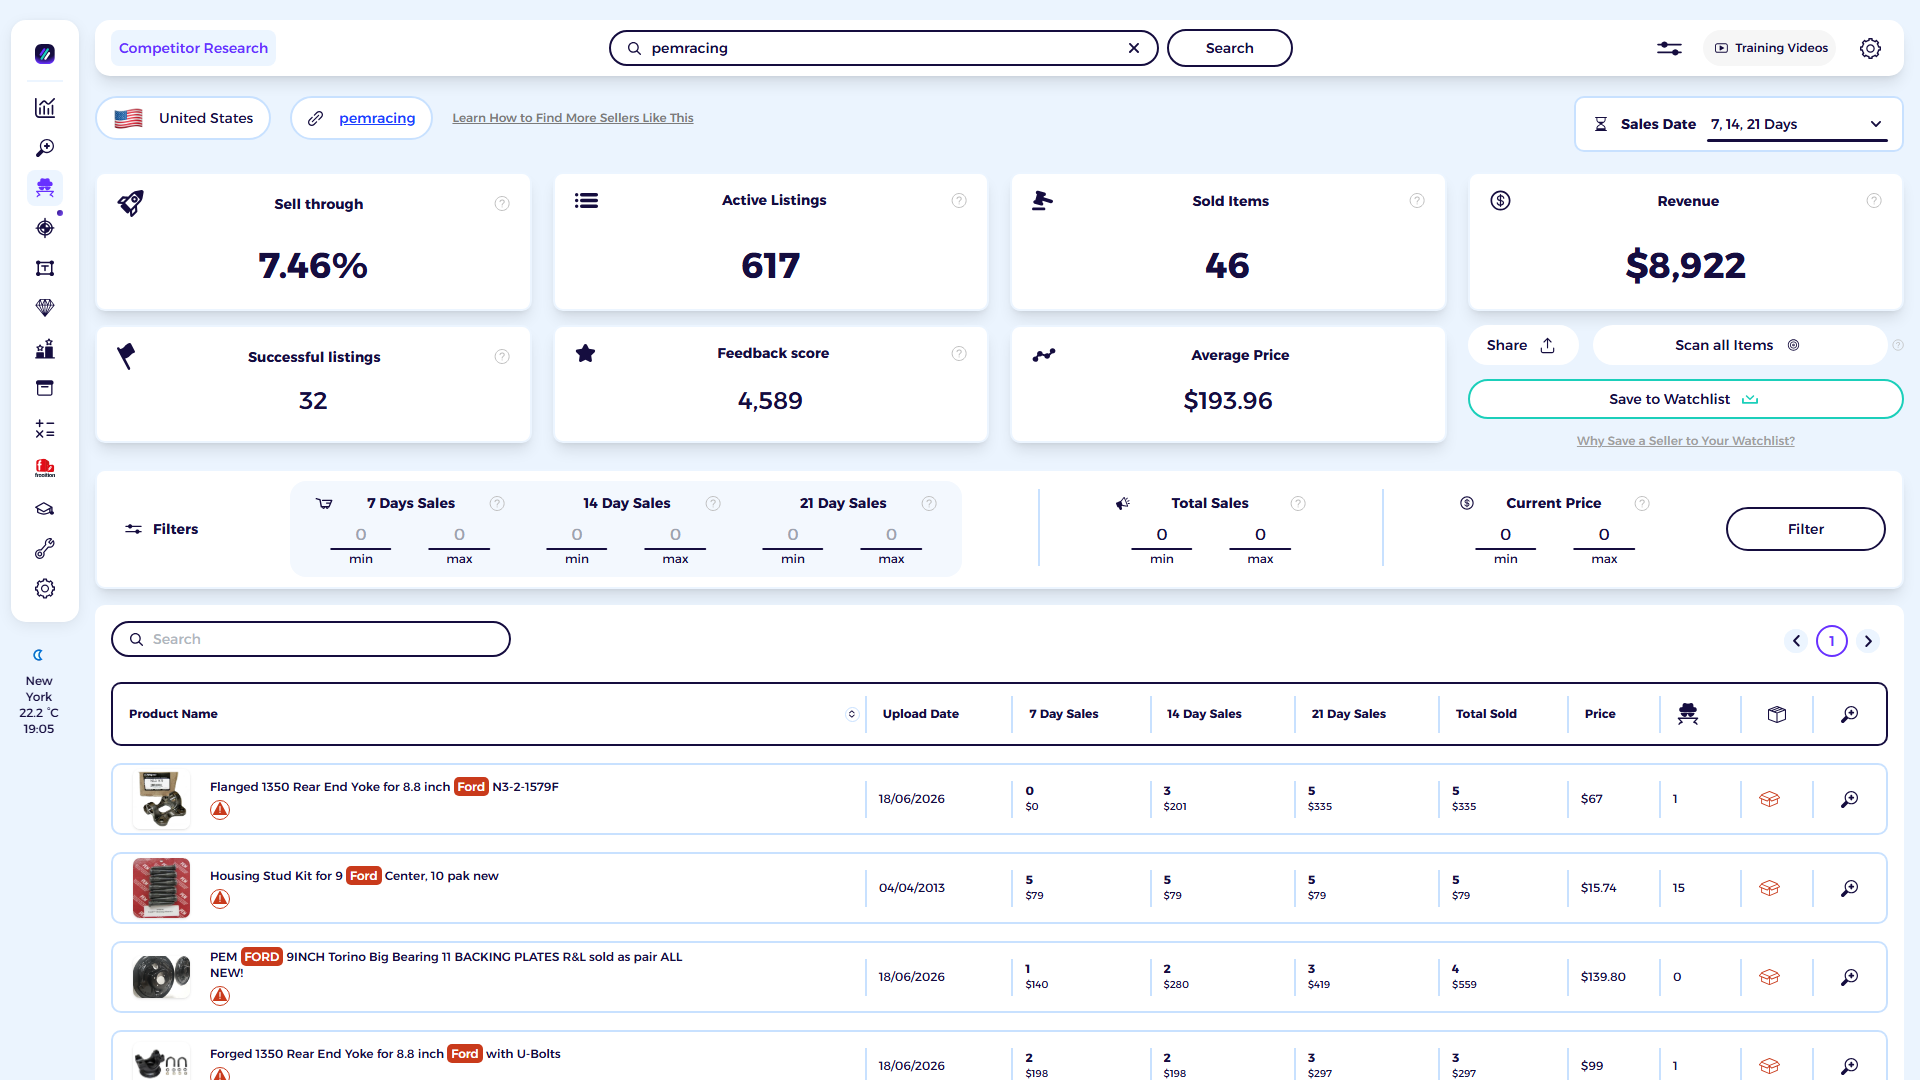Click Save to Watchlist button
Screen dimensions: 1920x1080
pyautogui.click(x=1685, y=399)
